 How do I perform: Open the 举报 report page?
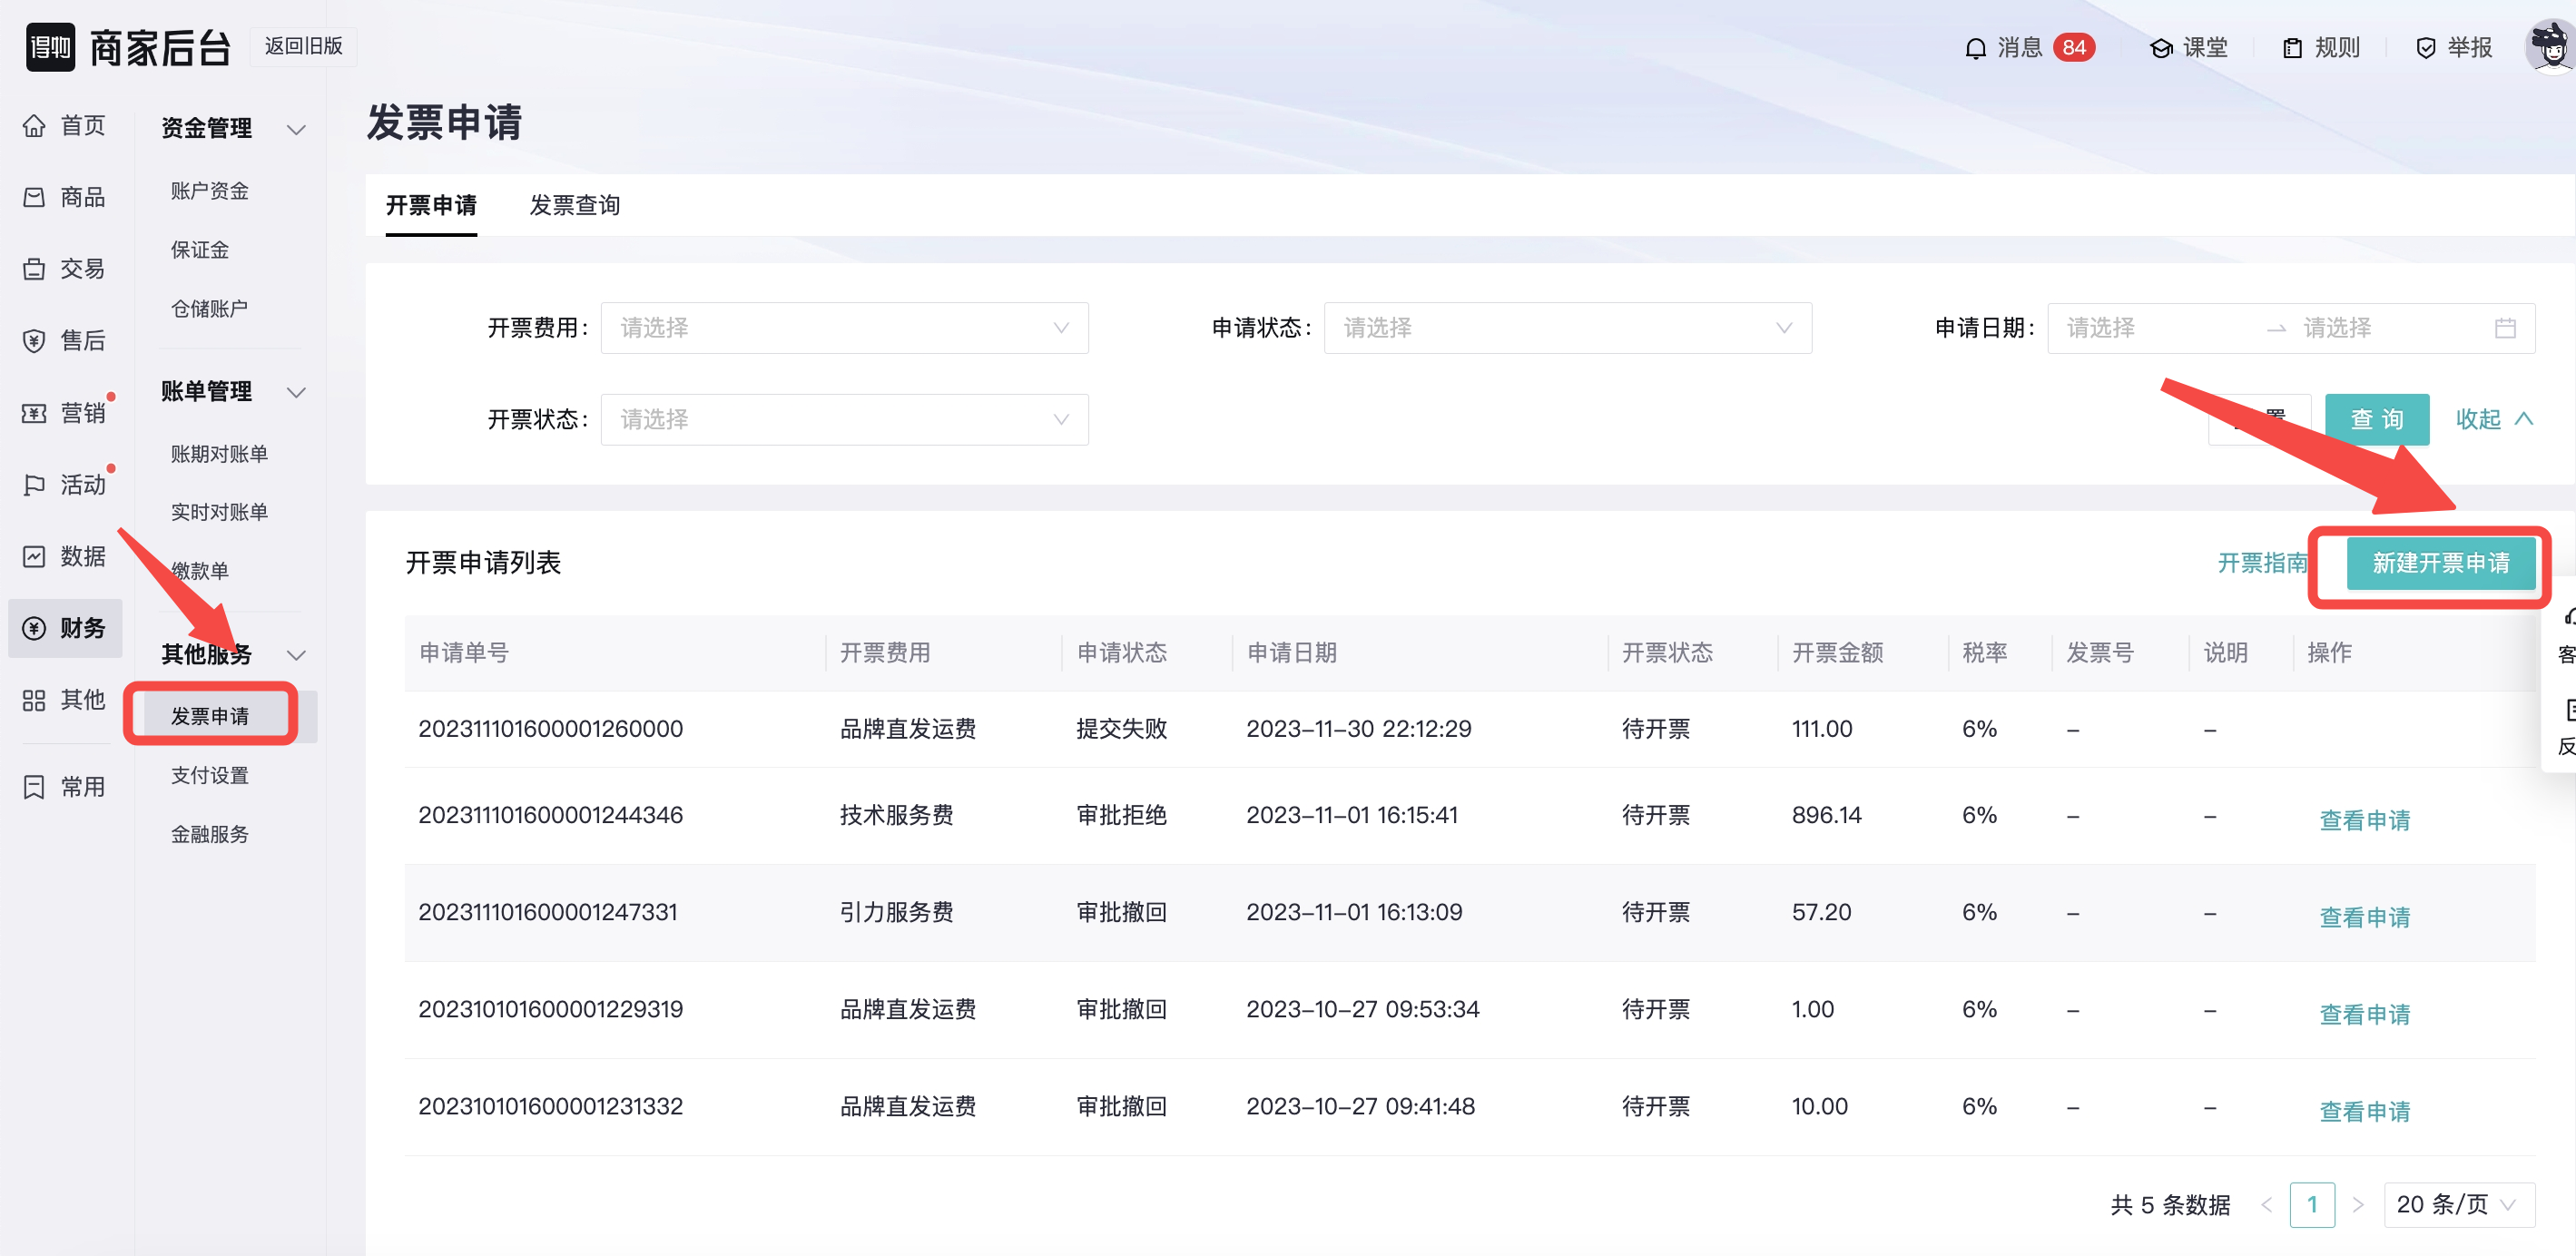point(2453,48)
